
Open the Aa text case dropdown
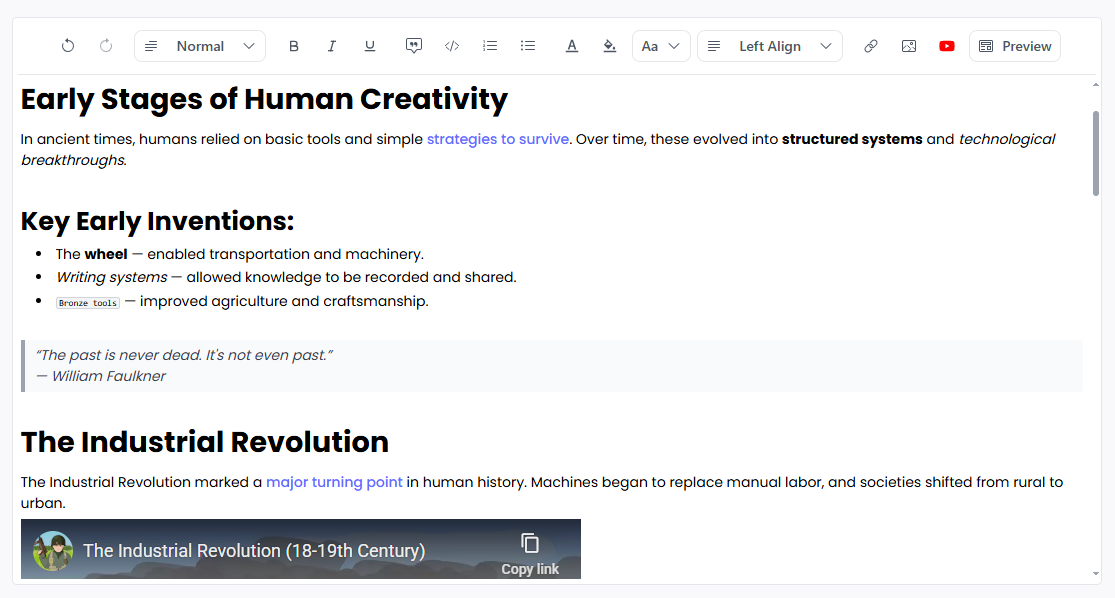[661, 45]
